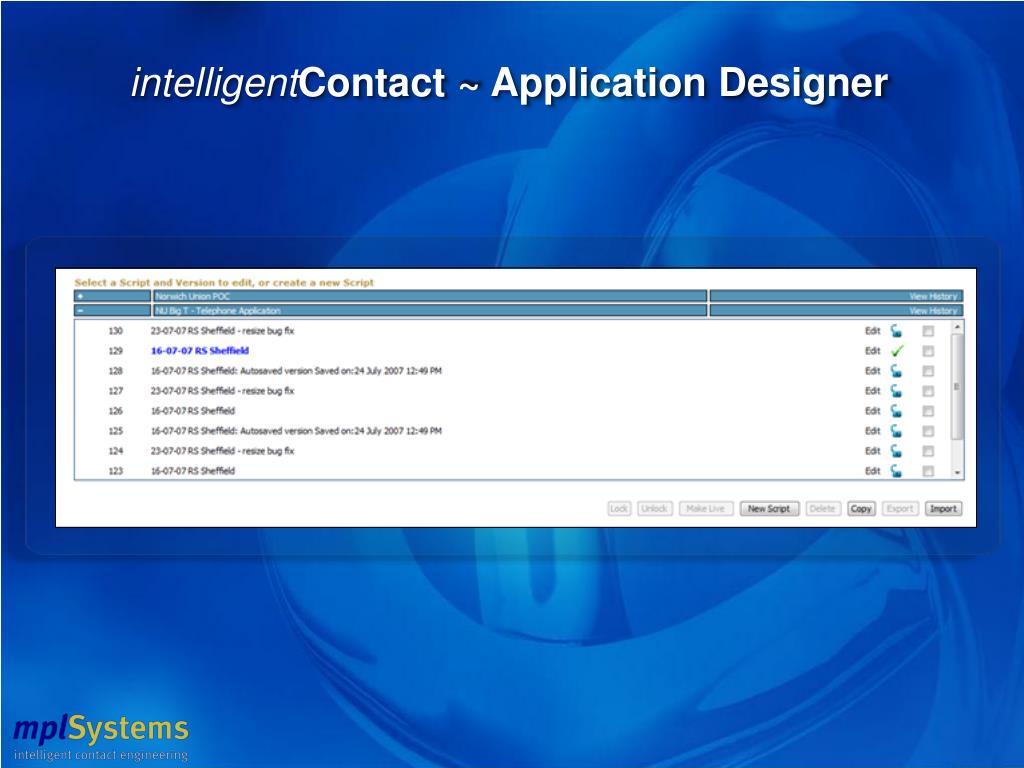The image size is (1024, 768).
Task: Click Edit for version 124
Action: (872, 451)
